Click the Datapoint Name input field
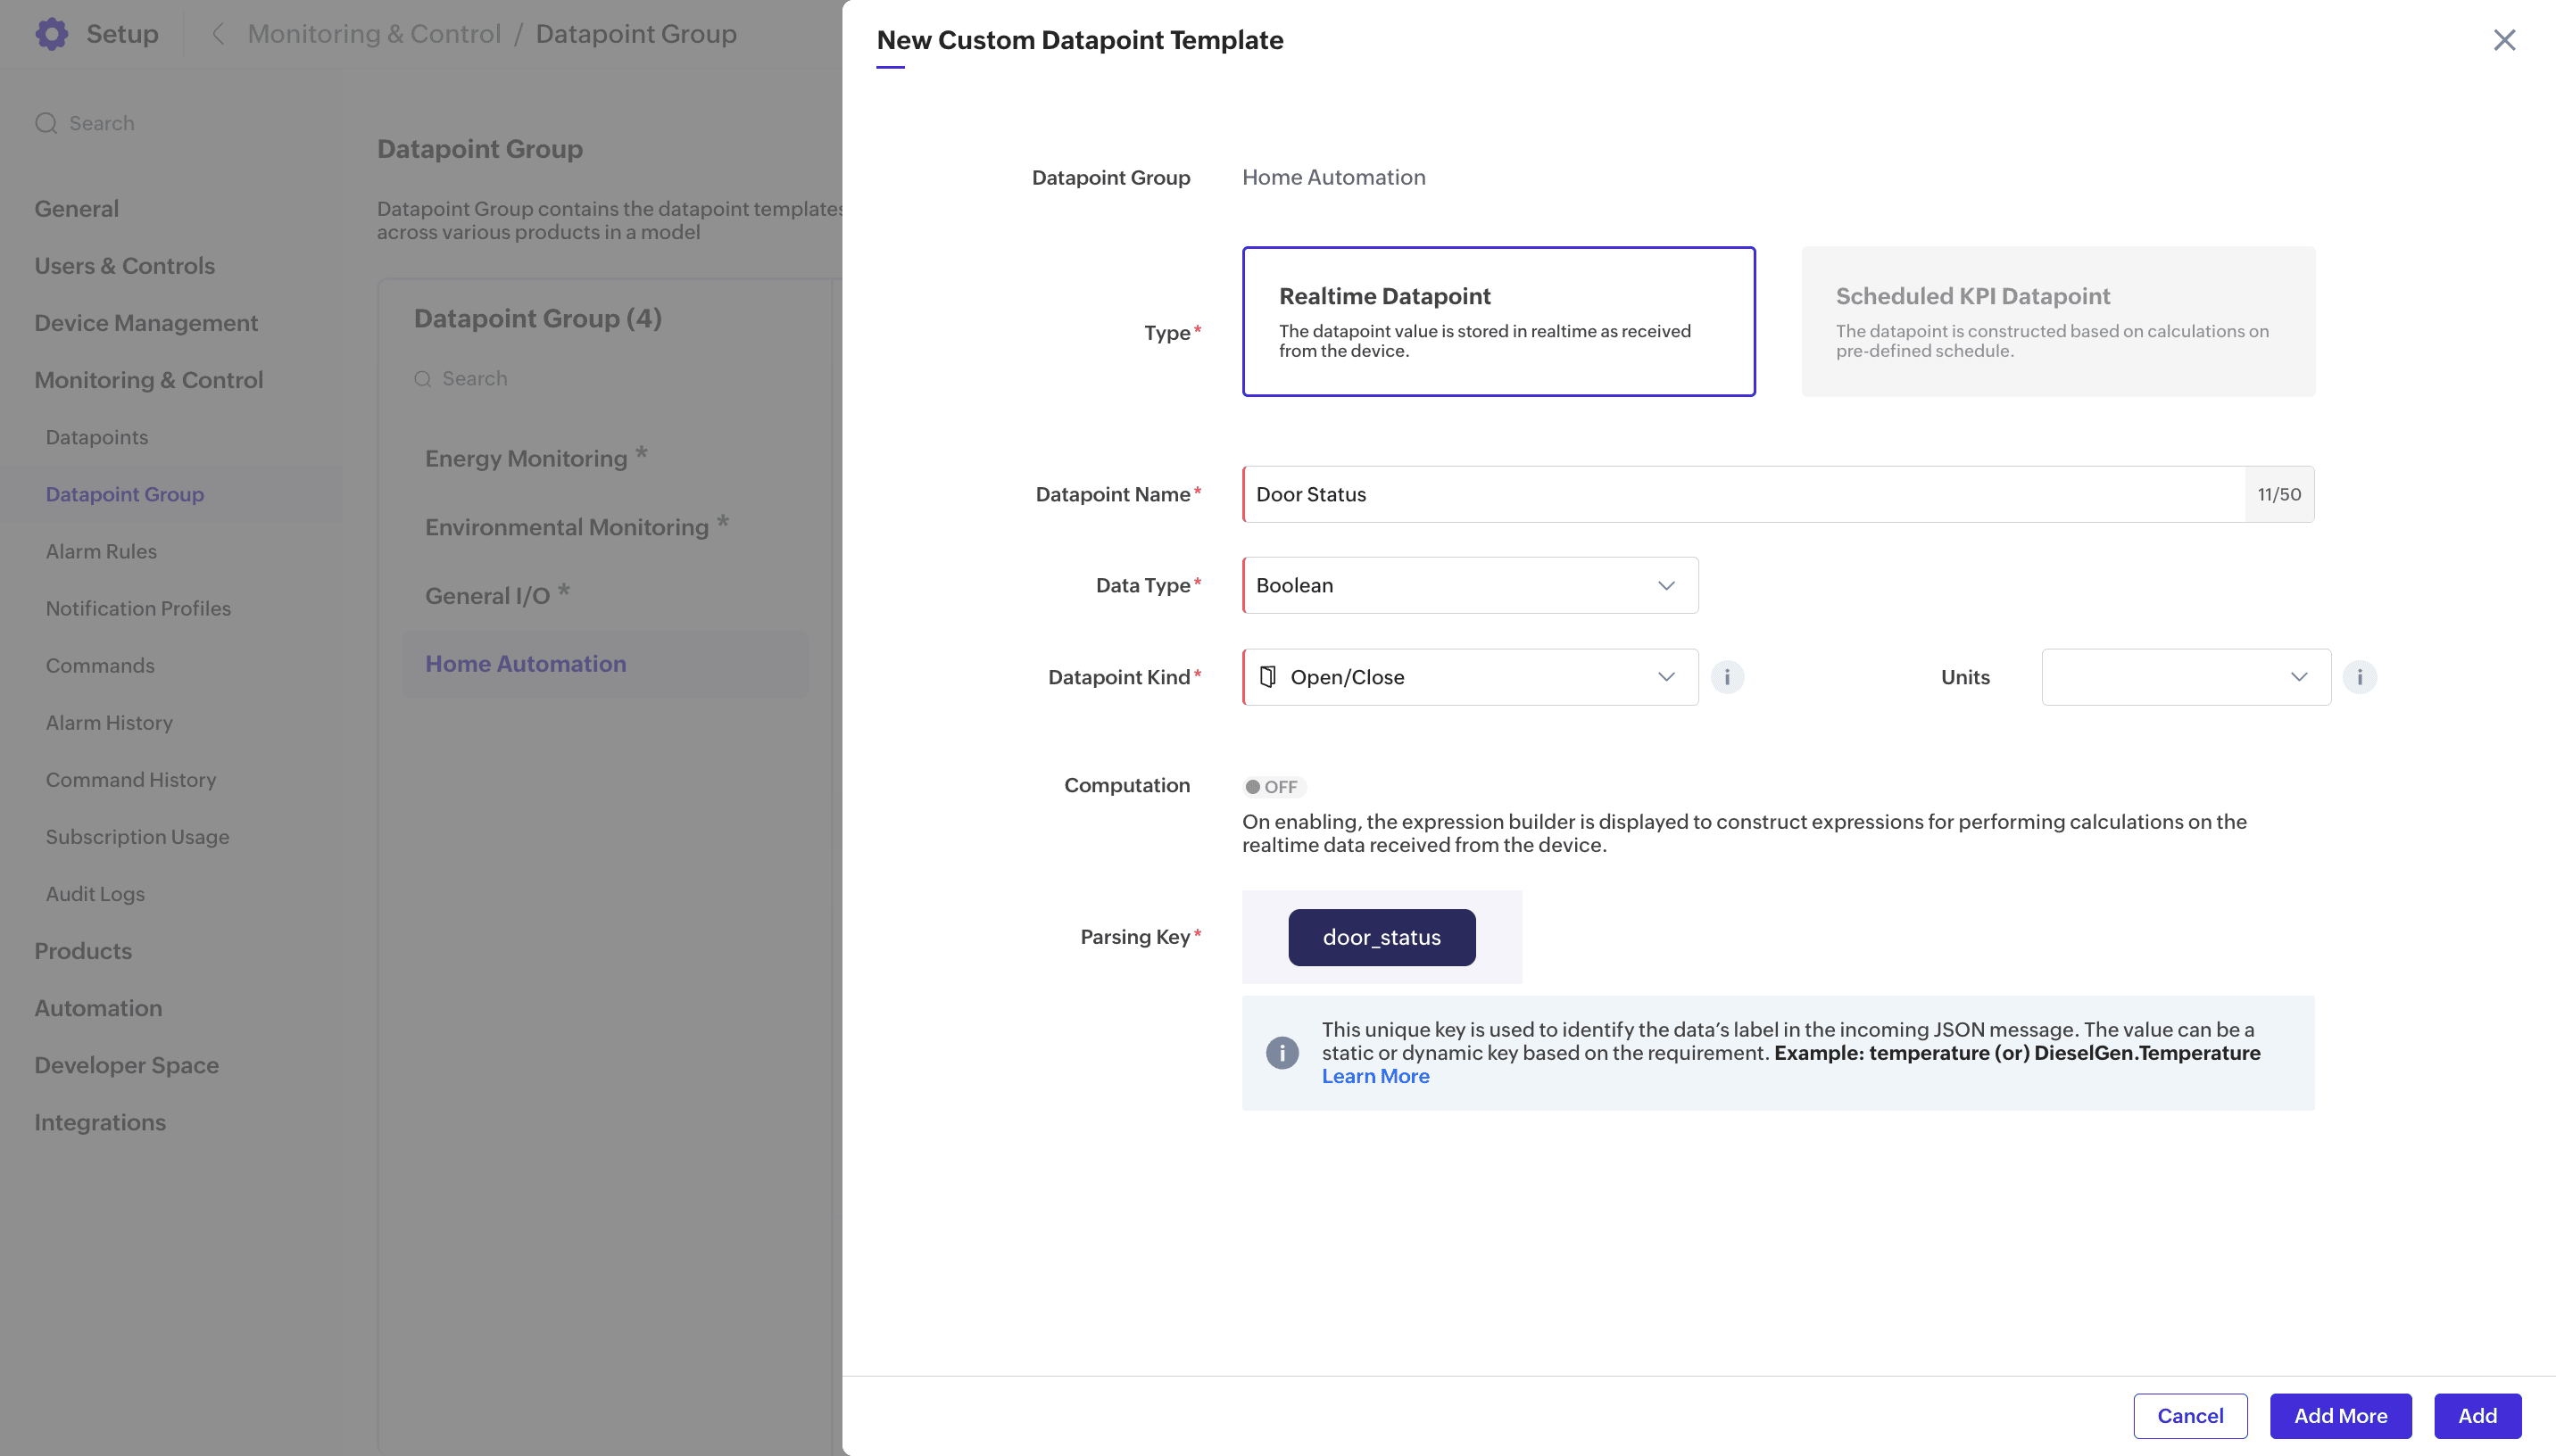2556x1456 pixels. (1742, 494)
